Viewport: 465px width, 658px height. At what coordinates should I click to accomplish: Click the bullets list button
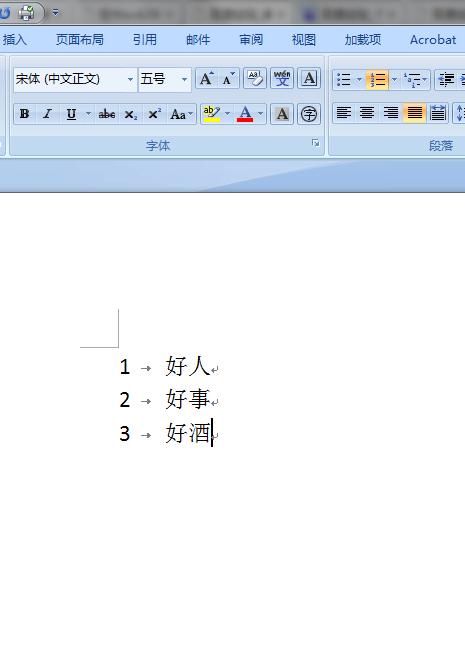click(344, 79)
